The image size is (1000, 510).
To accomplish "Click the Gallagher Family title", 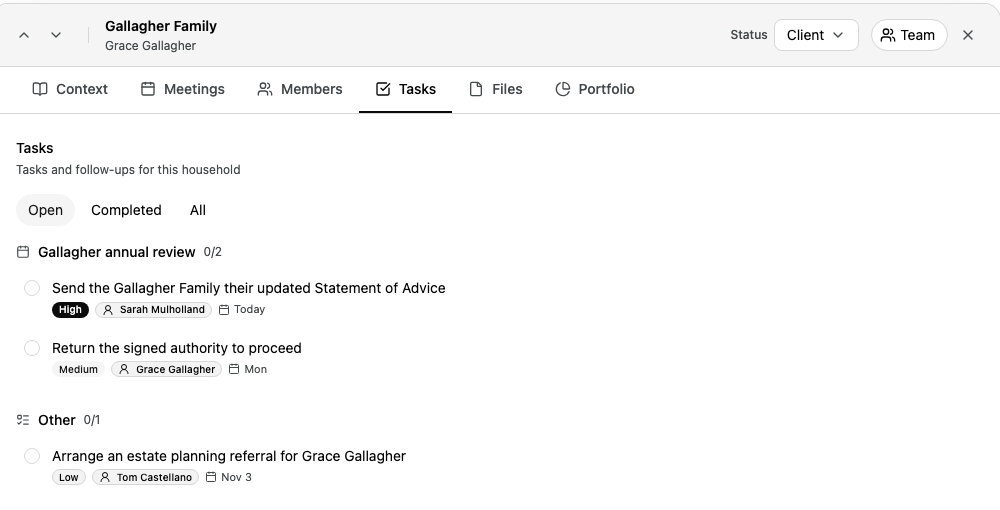I will (x=161, y=26).
